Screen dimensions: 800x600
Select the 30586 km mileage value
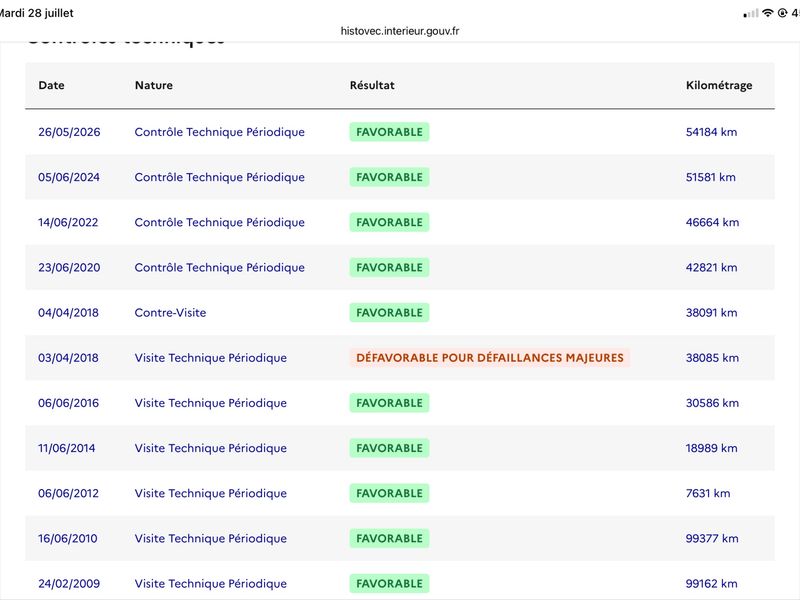pos(712,403)
